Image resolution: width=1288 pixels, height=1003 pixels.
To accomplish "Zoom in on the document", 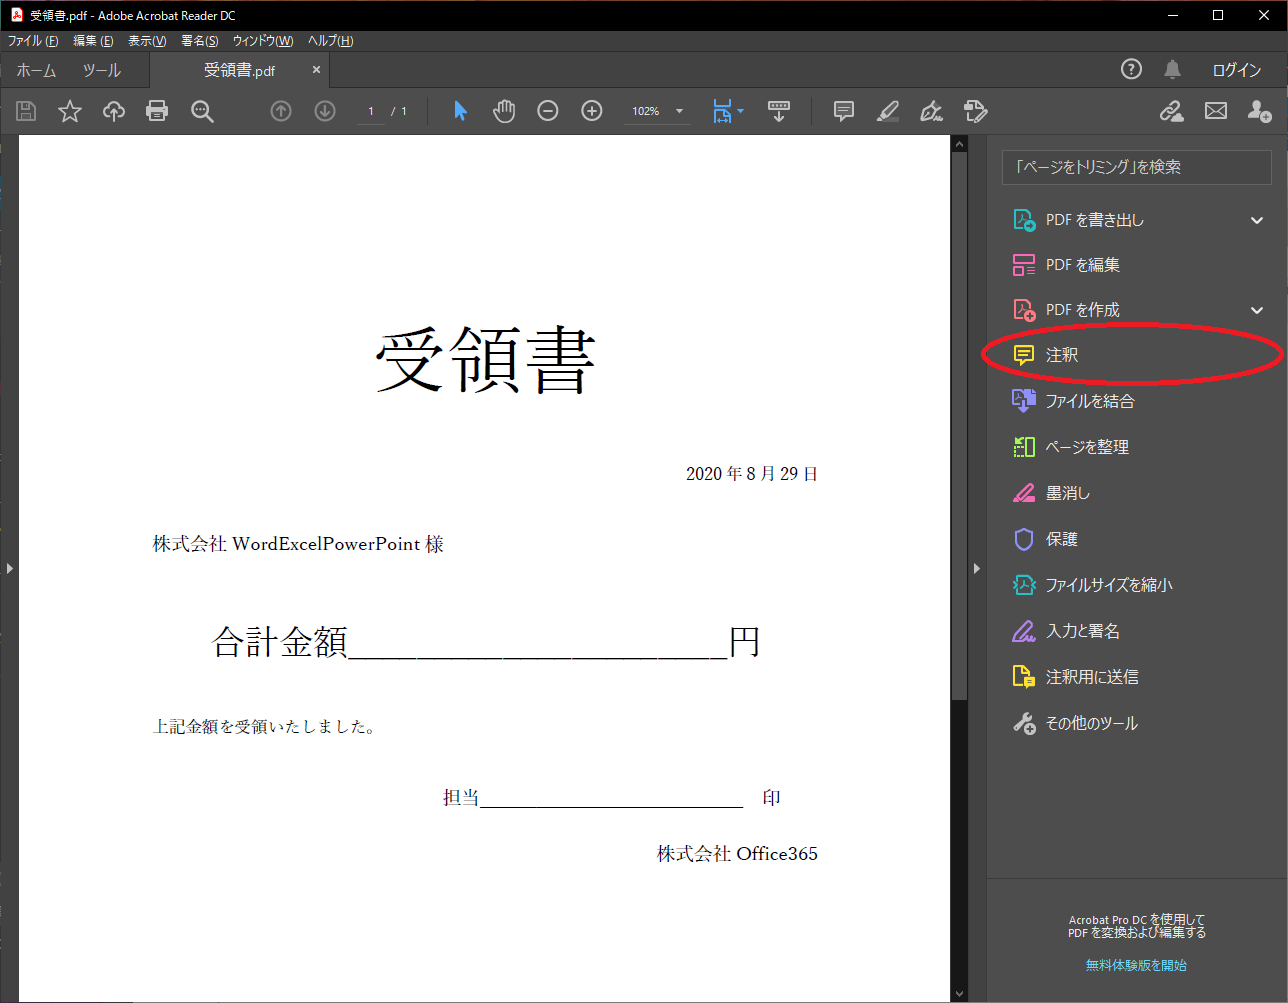I will click(592, 111).
